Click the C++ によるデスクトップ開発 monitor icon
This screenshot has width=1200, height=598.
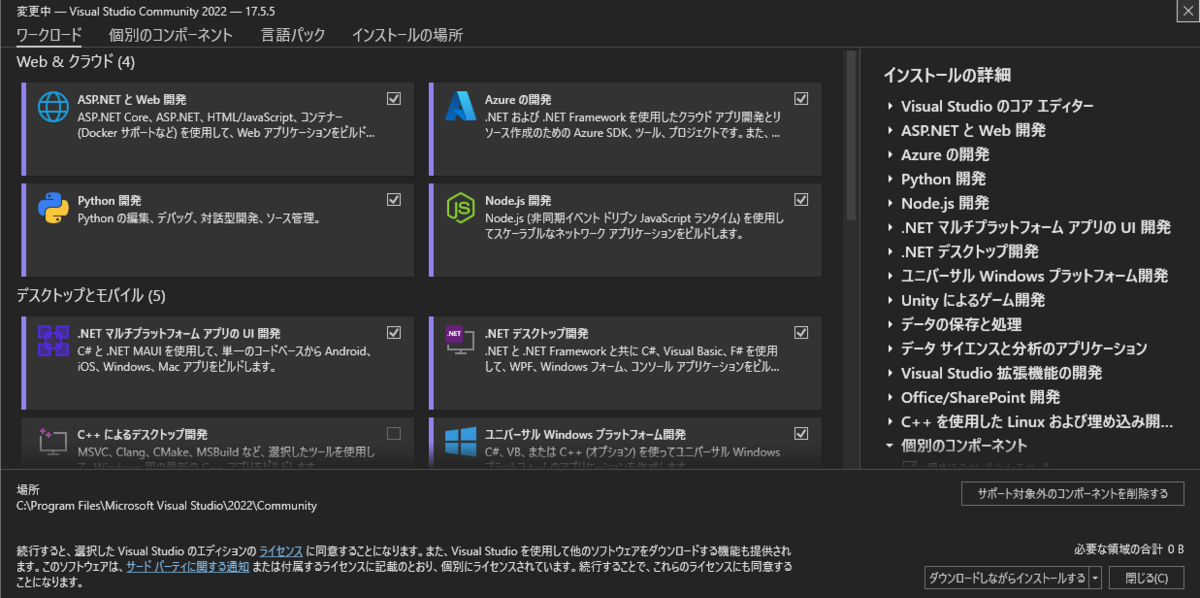pyautogui.click(x=53, y=441)
